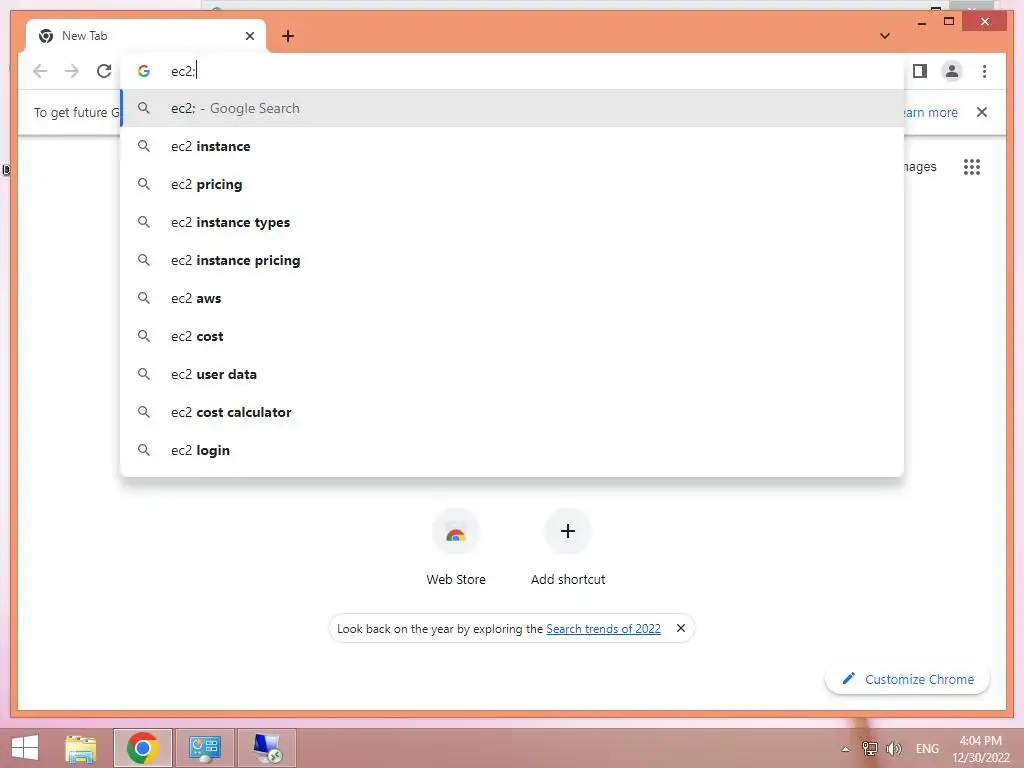
Task: Open the Chrome profile avatar
Action: (952, 71)
